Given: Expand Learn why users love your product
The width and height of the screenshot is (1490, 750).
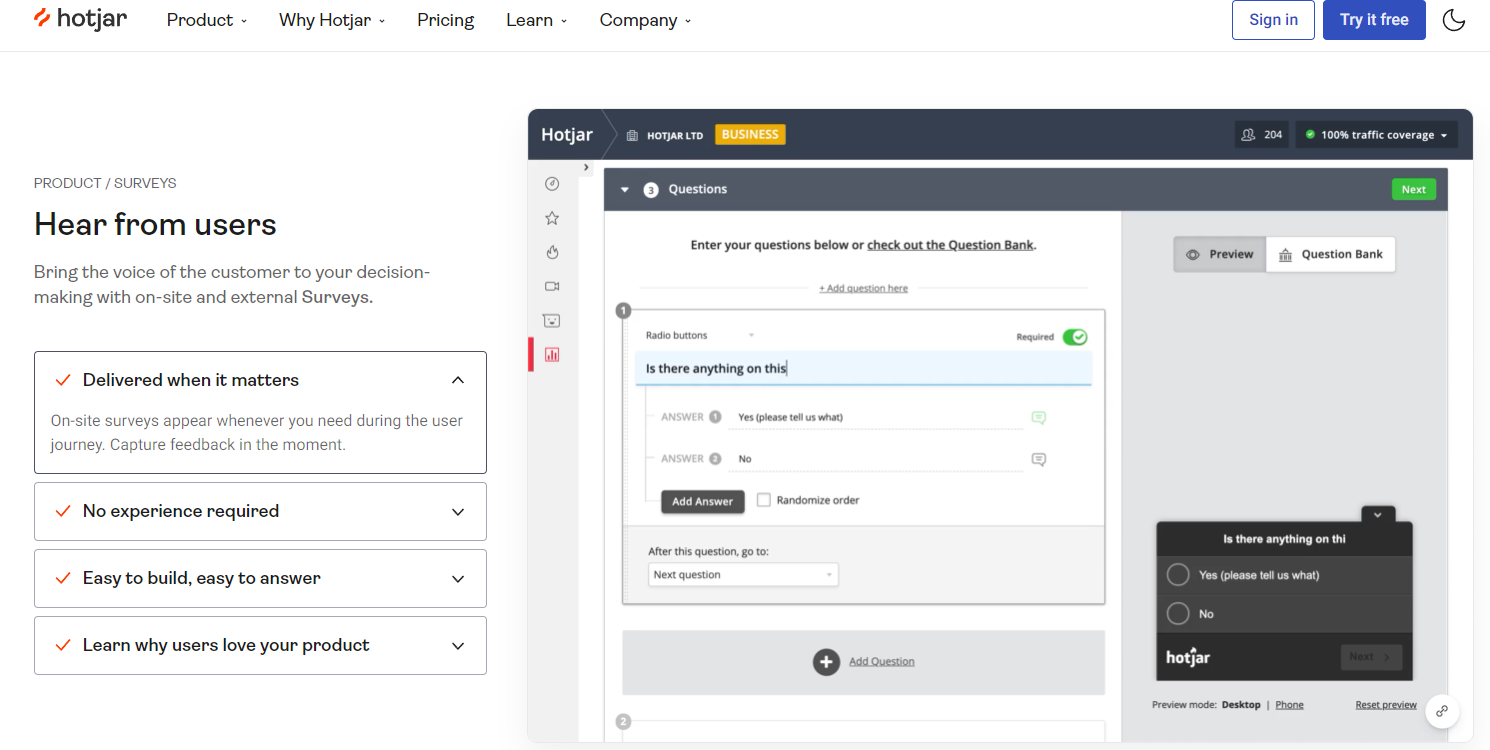Looking at the screenshot, I should pyautogui.click(x=260, y=646).
